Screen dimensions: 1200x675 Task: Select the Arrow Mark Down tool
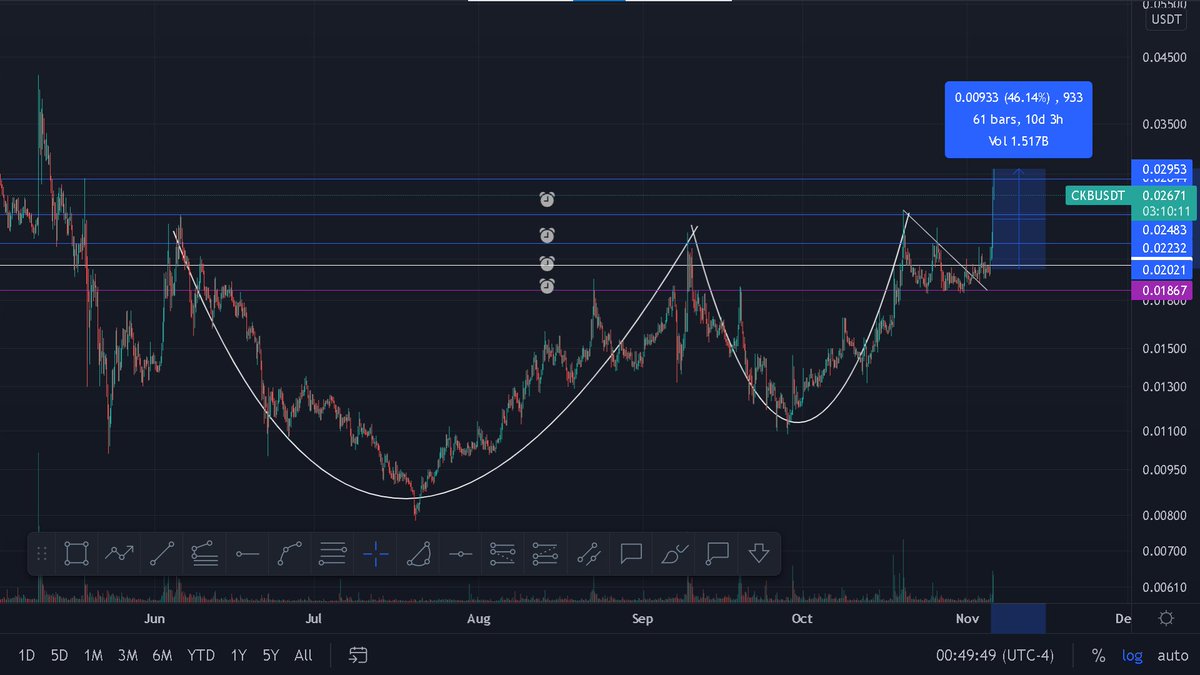(758, 553)
